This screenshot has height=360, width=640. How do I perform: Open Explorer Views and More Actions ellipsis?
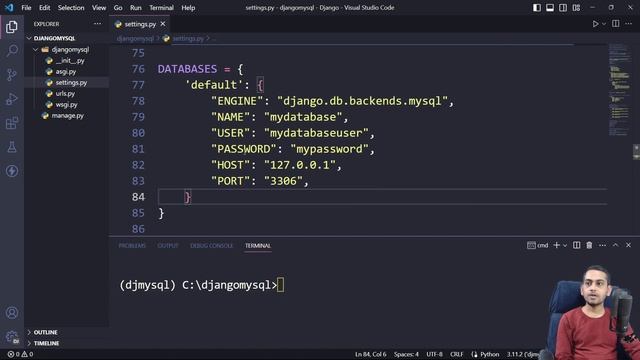97,24
